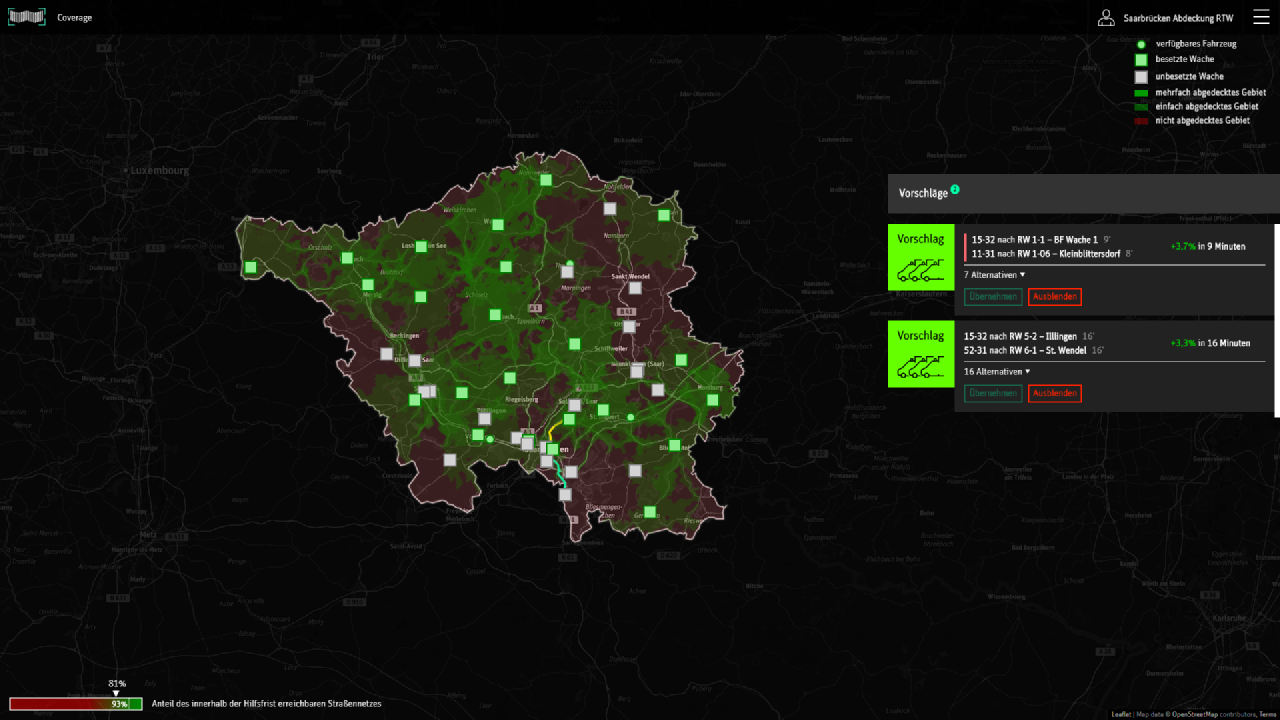1280x720 pixels.
Task: Click the nicht abgedecktes Gebiet legend swatch
Action: tap(1141, 120)
